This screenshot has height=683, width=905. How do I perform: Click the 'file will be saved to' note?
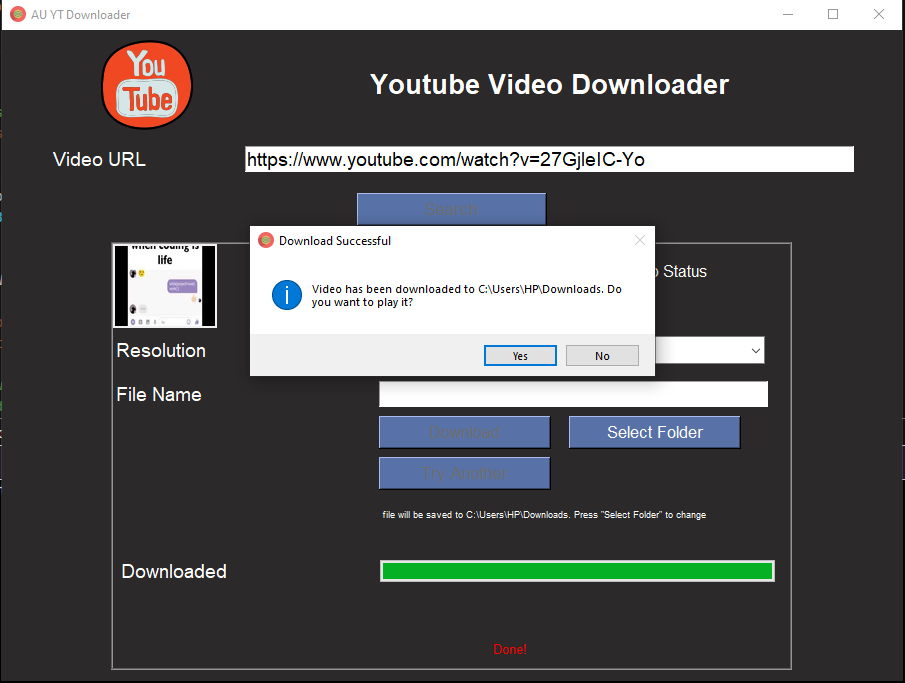tap(544, 514)
